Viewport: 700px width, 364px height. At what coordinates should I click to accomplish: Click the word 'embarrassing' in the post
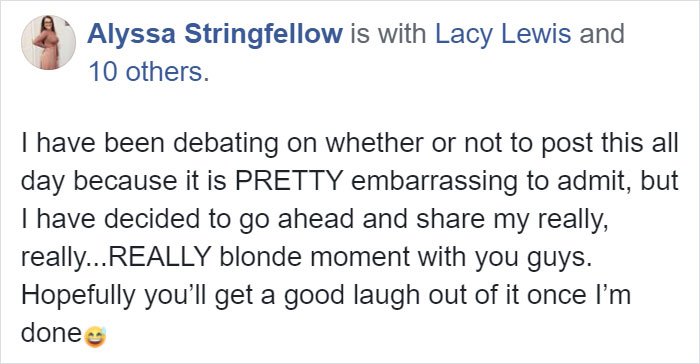(435, 182)
